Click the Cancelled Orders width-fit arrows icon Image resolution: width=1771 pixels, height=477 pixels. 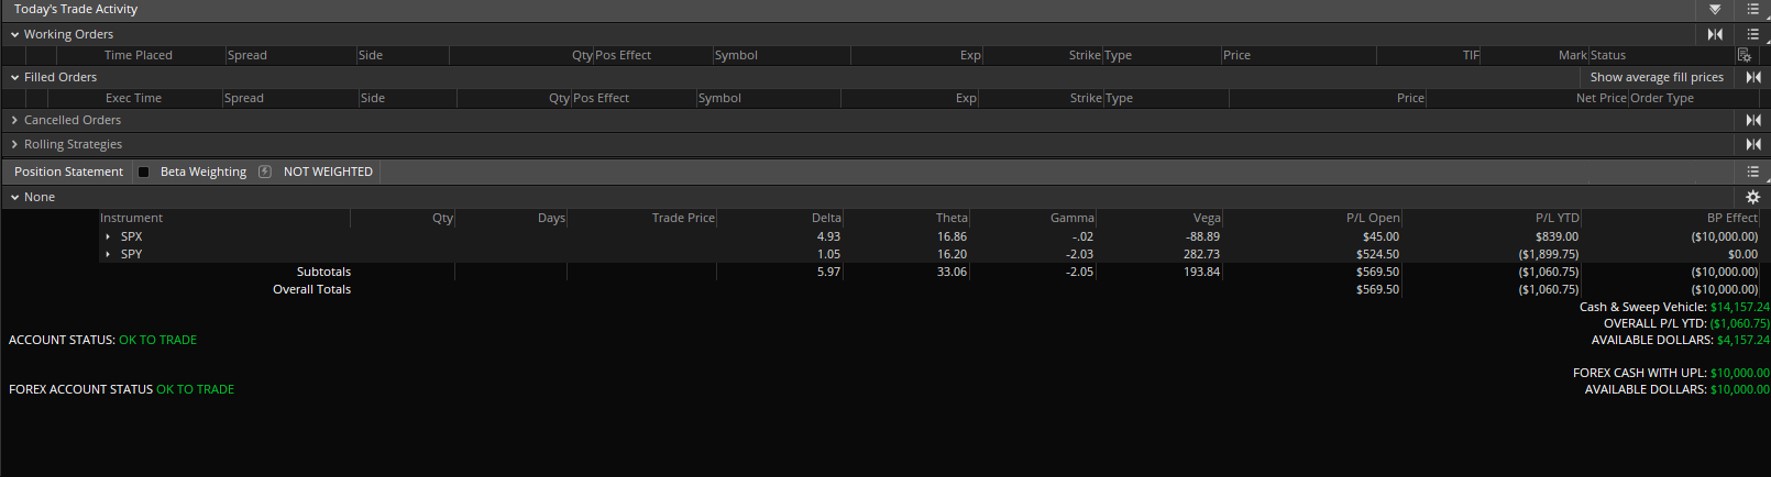pos(1753,120)
